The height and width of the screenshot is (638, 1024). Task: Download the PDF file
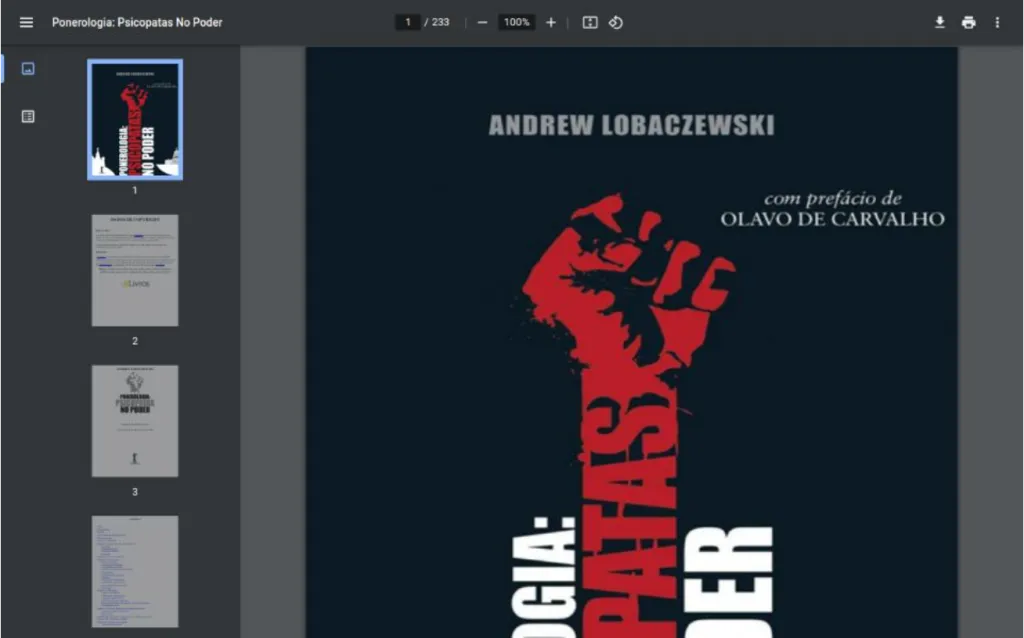click(940, 22)
